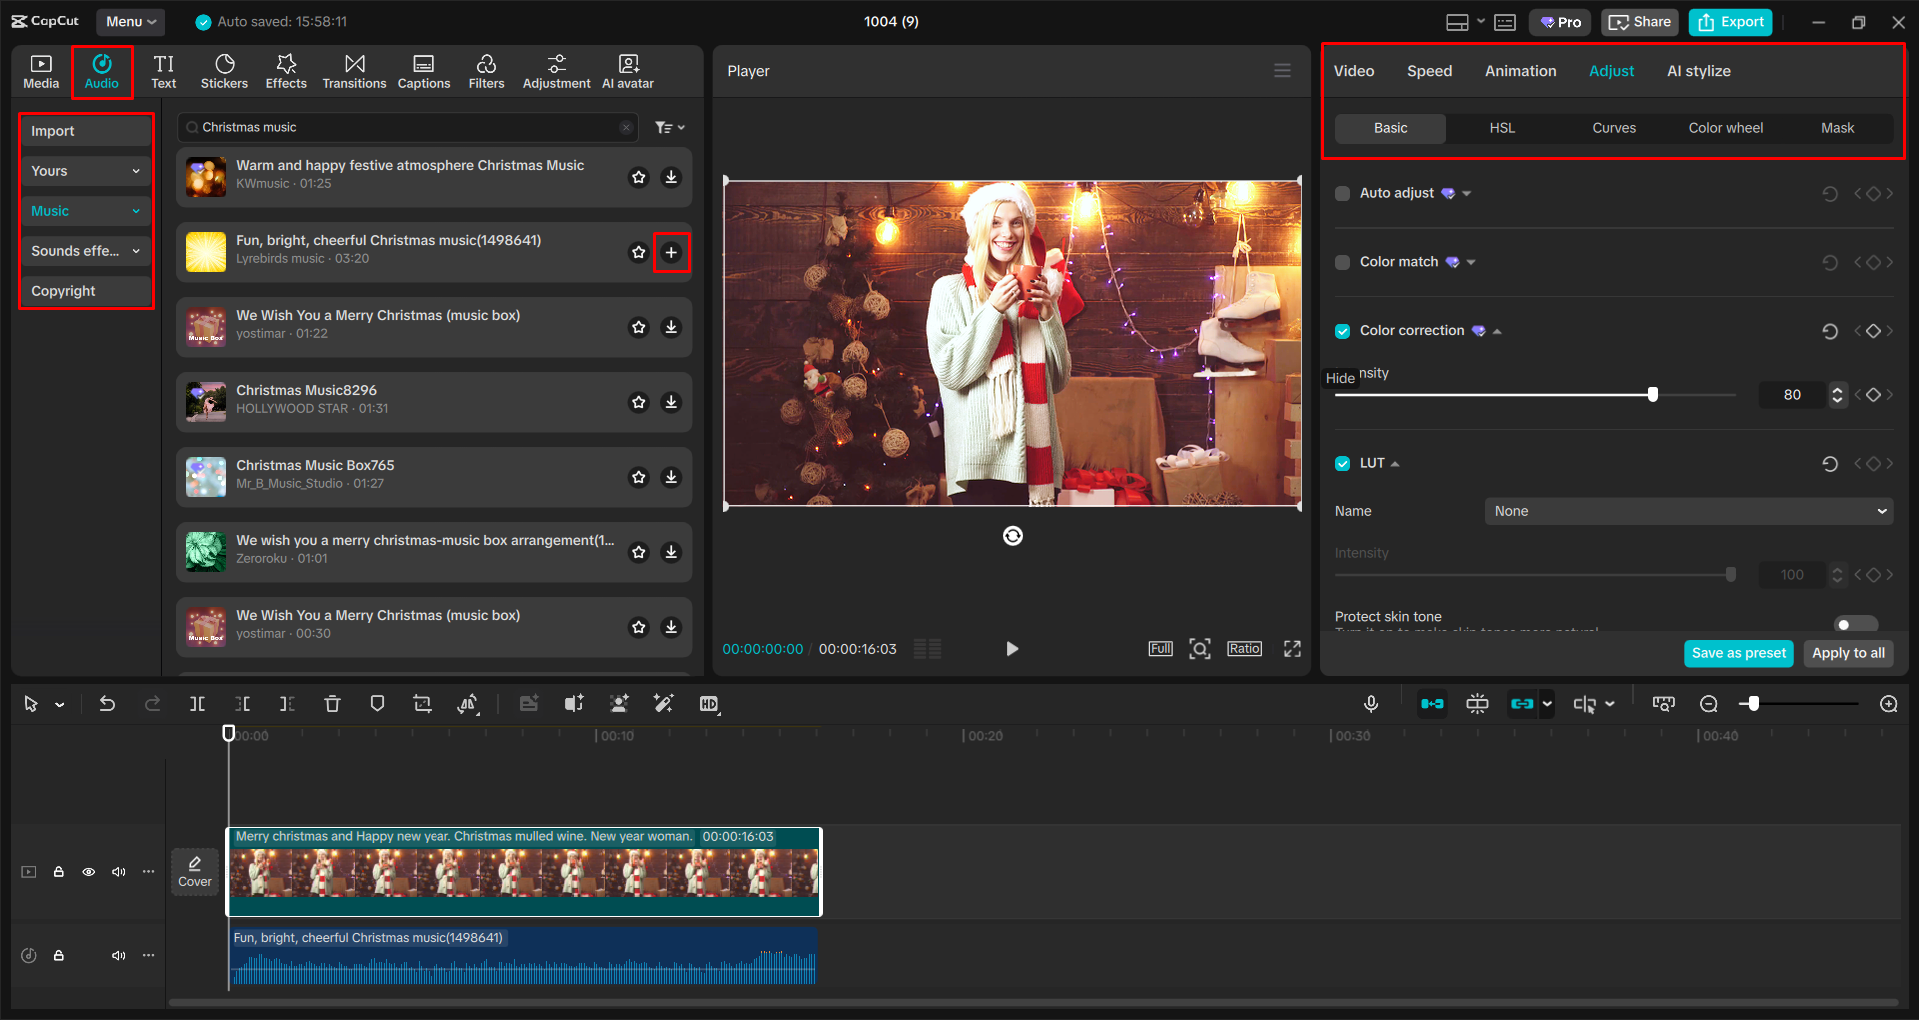Switch to the AI avatar panel
This screenshot has width=1919, height=1020.
click(x=627, y=70)
